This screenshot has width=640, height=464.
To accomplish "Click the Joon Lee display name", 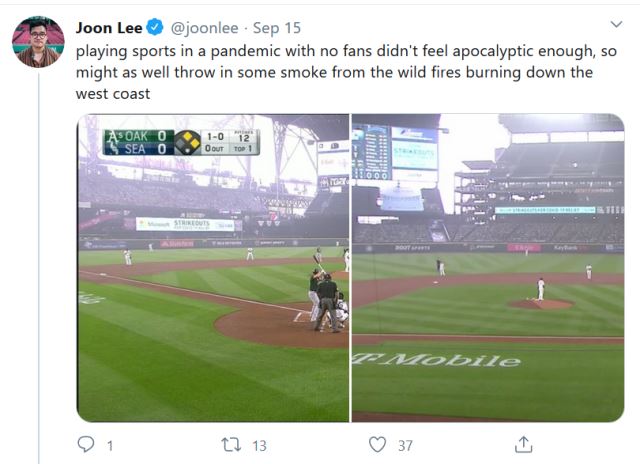I will (x=109, y=28).
